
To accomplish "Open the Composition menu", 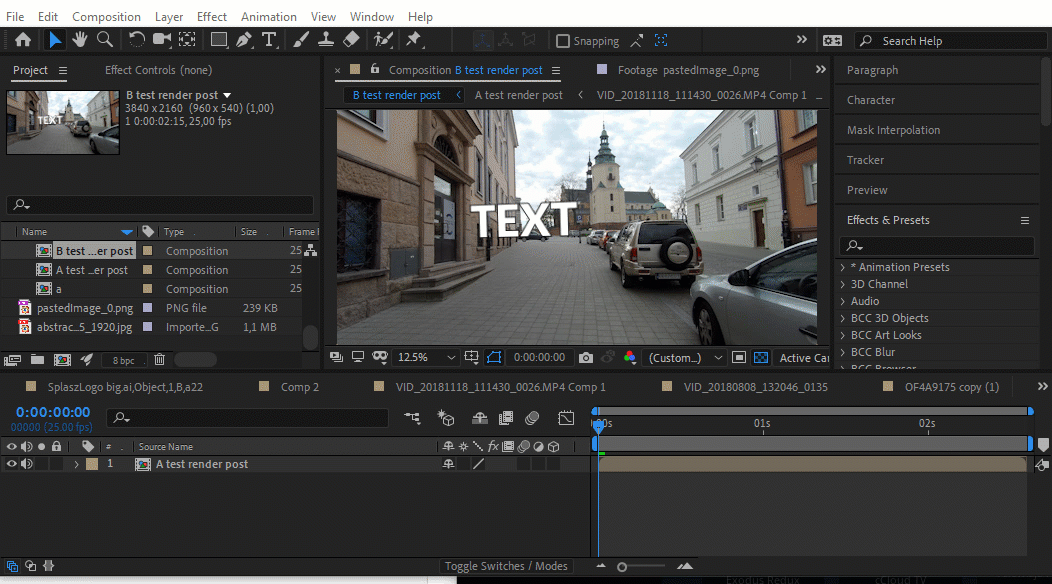I will point(106,17).
